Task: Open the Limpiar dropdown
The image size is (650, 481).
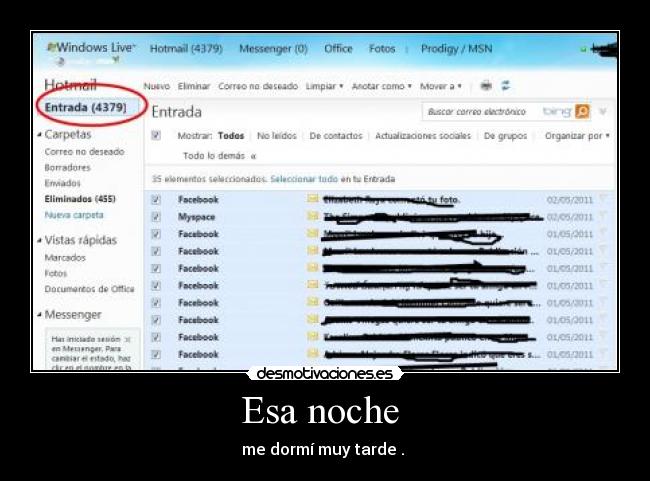Action: tap(325, 86)
